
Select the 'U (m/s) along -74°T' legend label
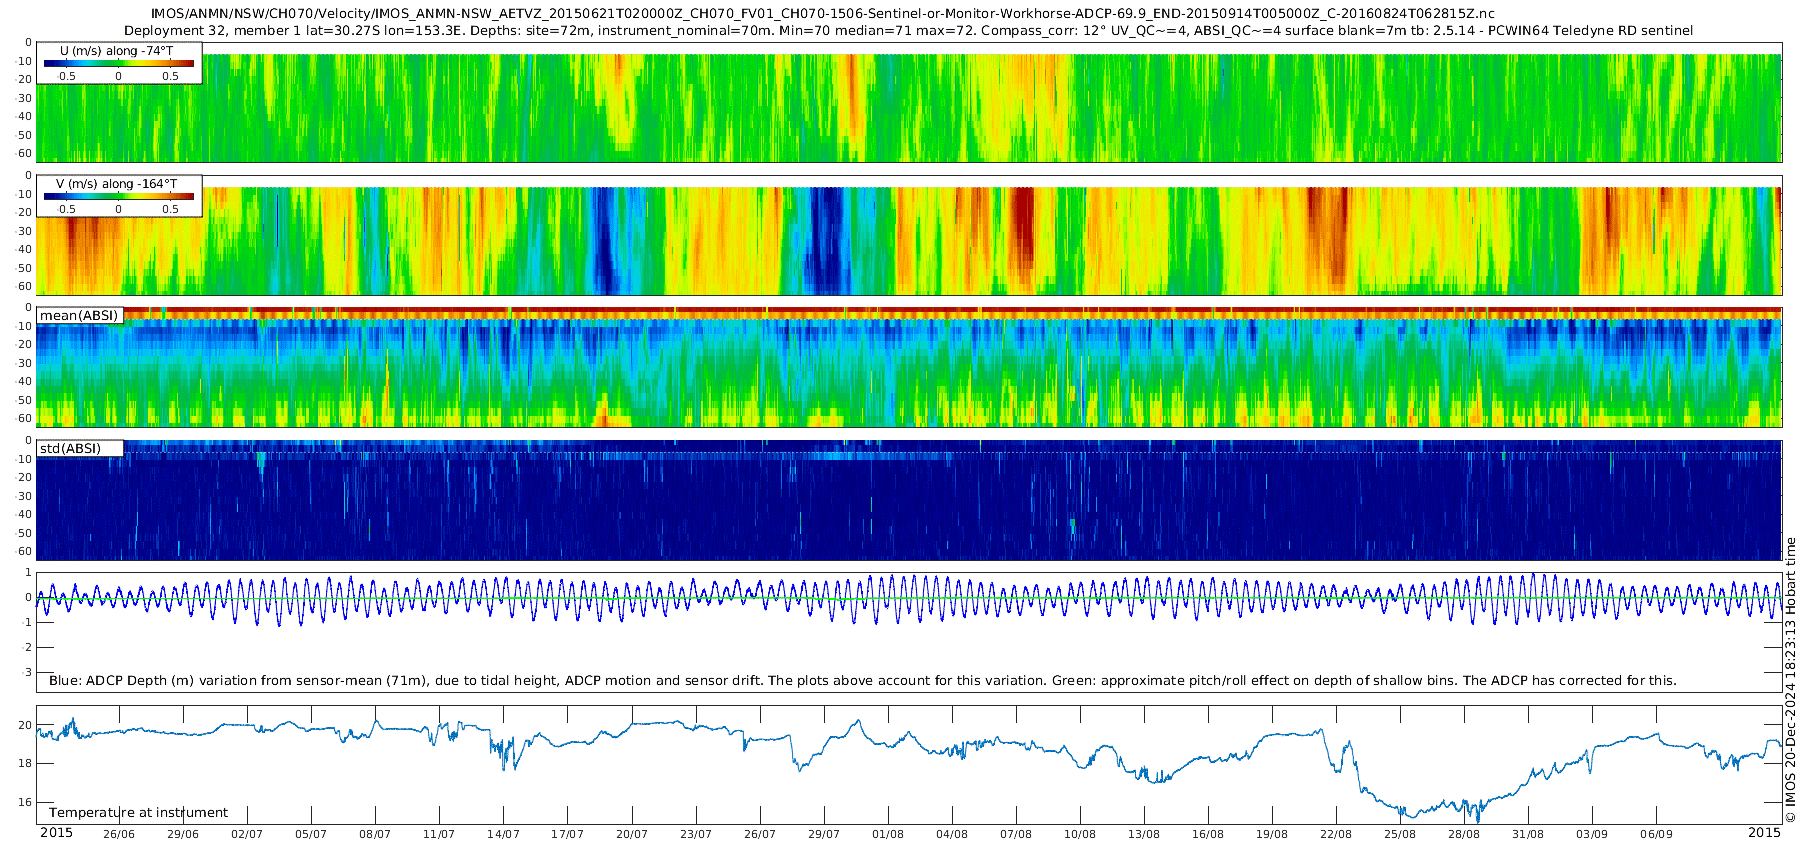click(x=117, y=50)
